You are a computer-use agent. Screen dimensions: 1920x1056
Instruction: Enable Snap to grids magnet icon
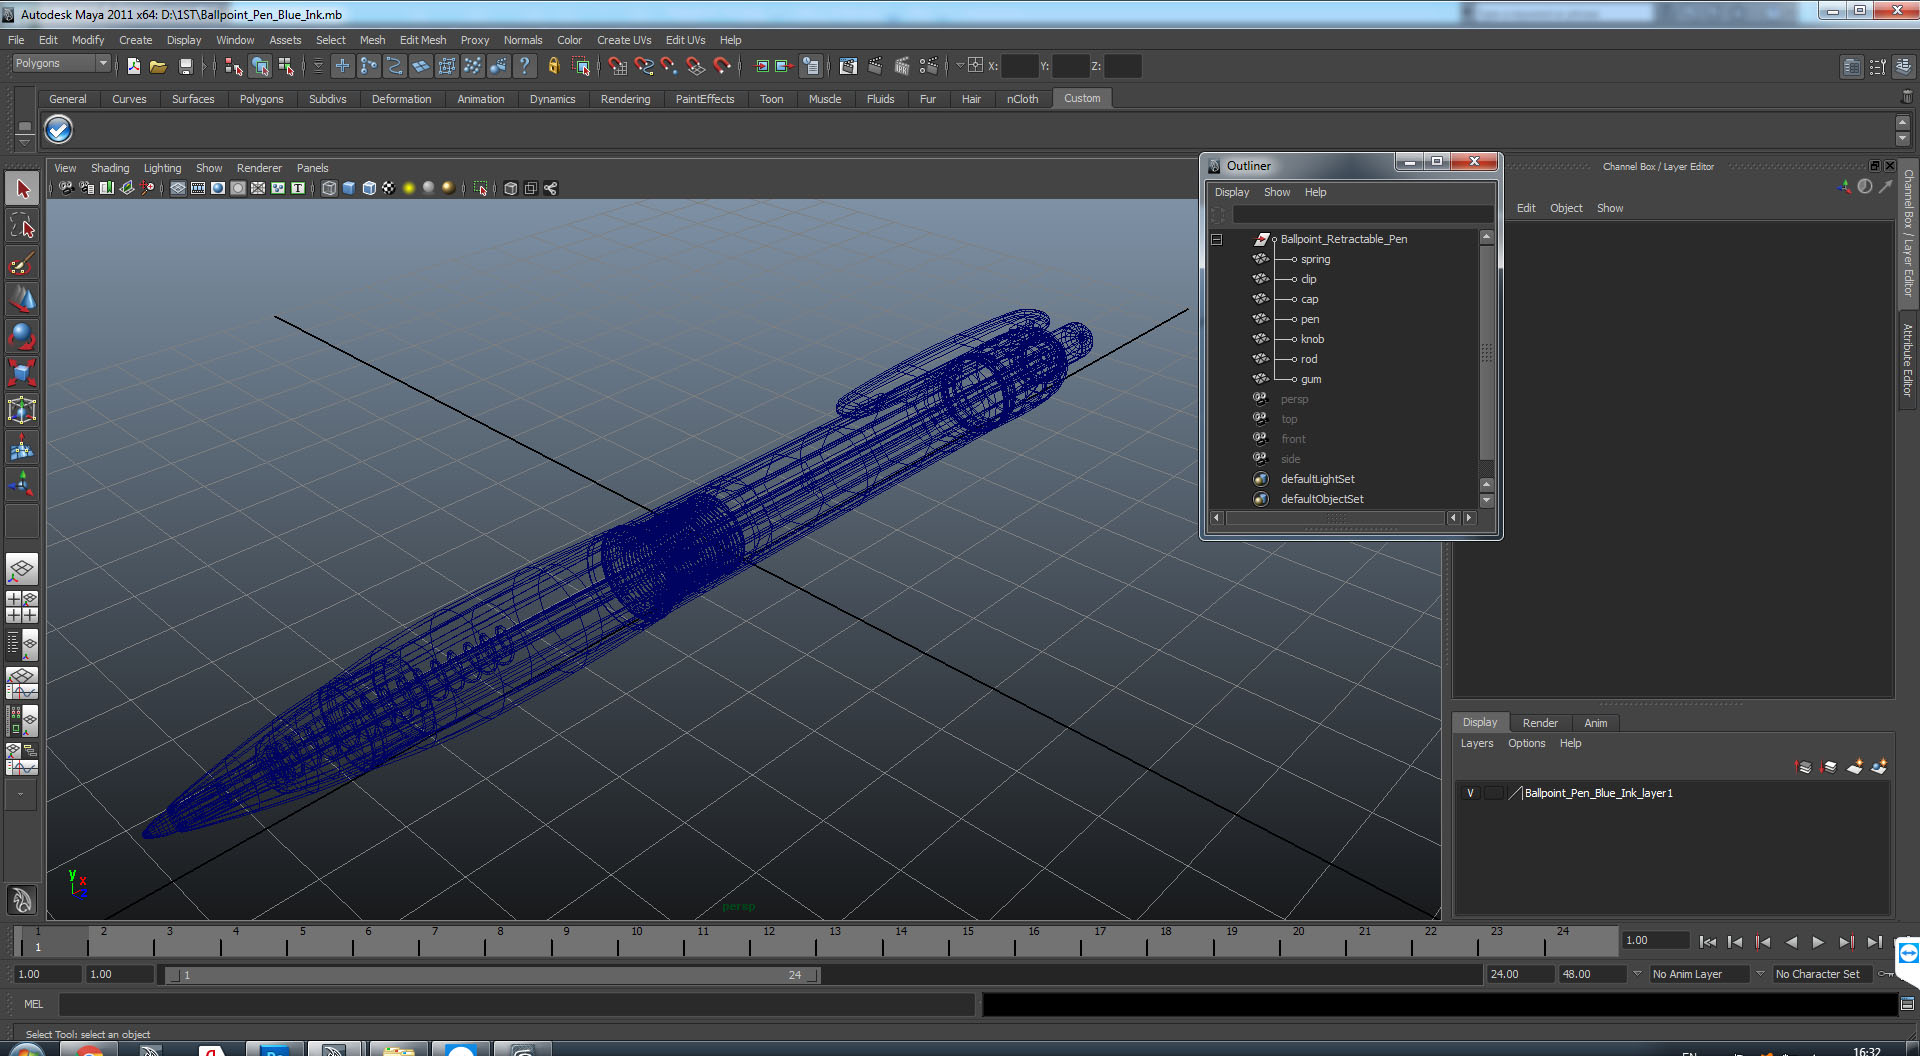[618, 66]
